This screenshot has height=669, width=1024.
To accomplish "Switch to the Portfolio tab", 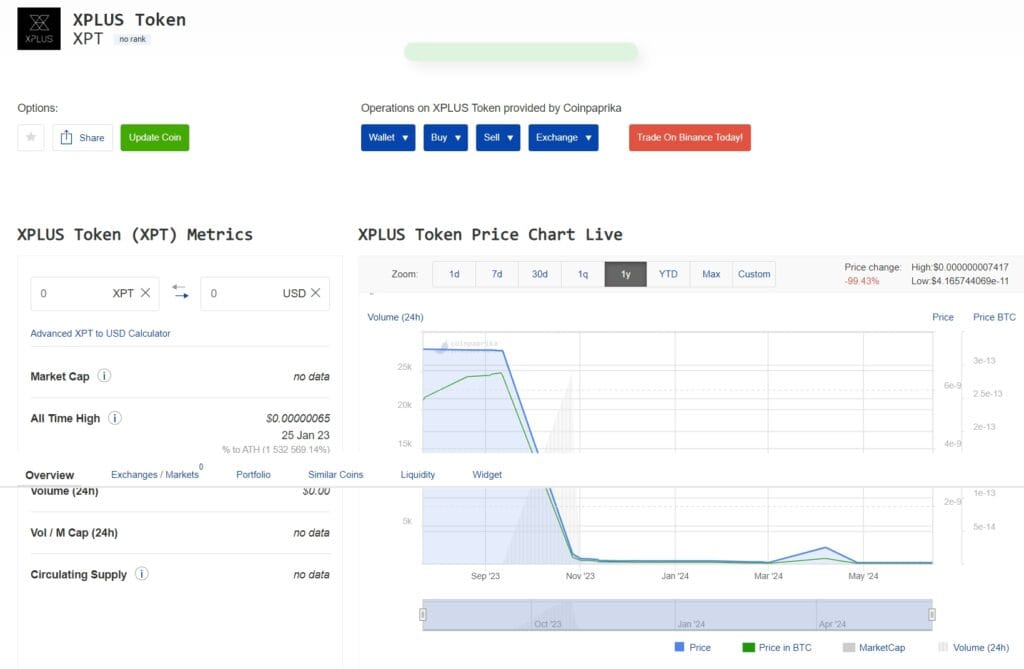I will point(253,474).
